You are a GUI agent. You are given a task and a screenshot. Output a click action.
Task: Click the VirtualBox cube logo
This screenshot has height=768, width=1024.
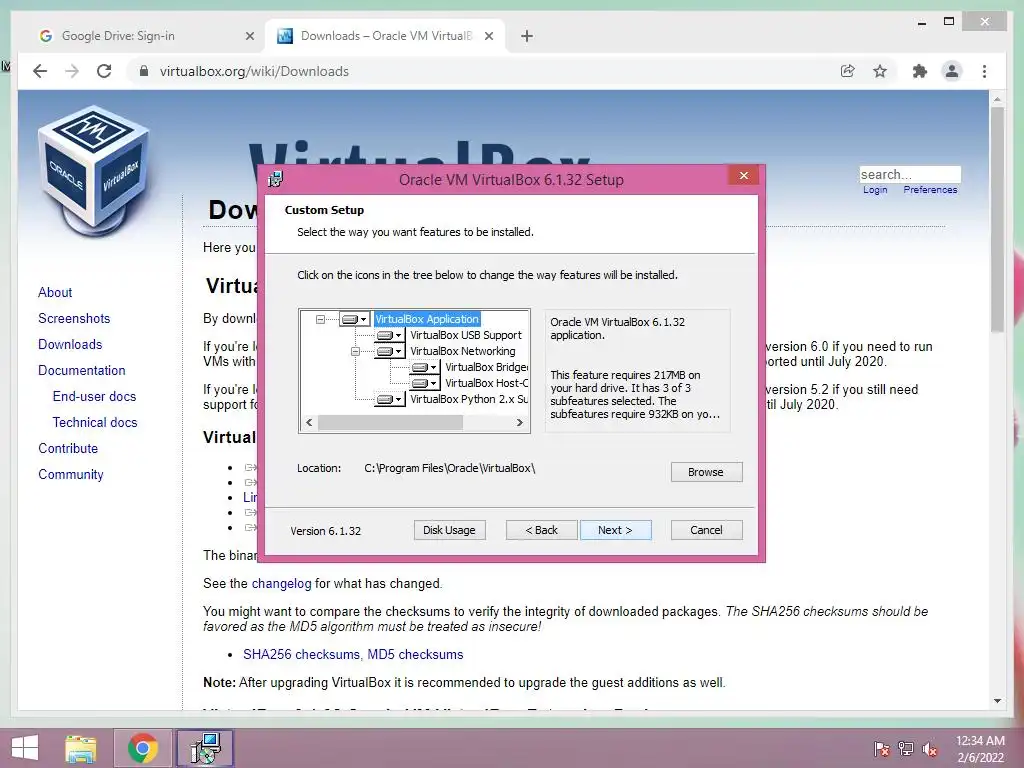click(x=93, y=171)
